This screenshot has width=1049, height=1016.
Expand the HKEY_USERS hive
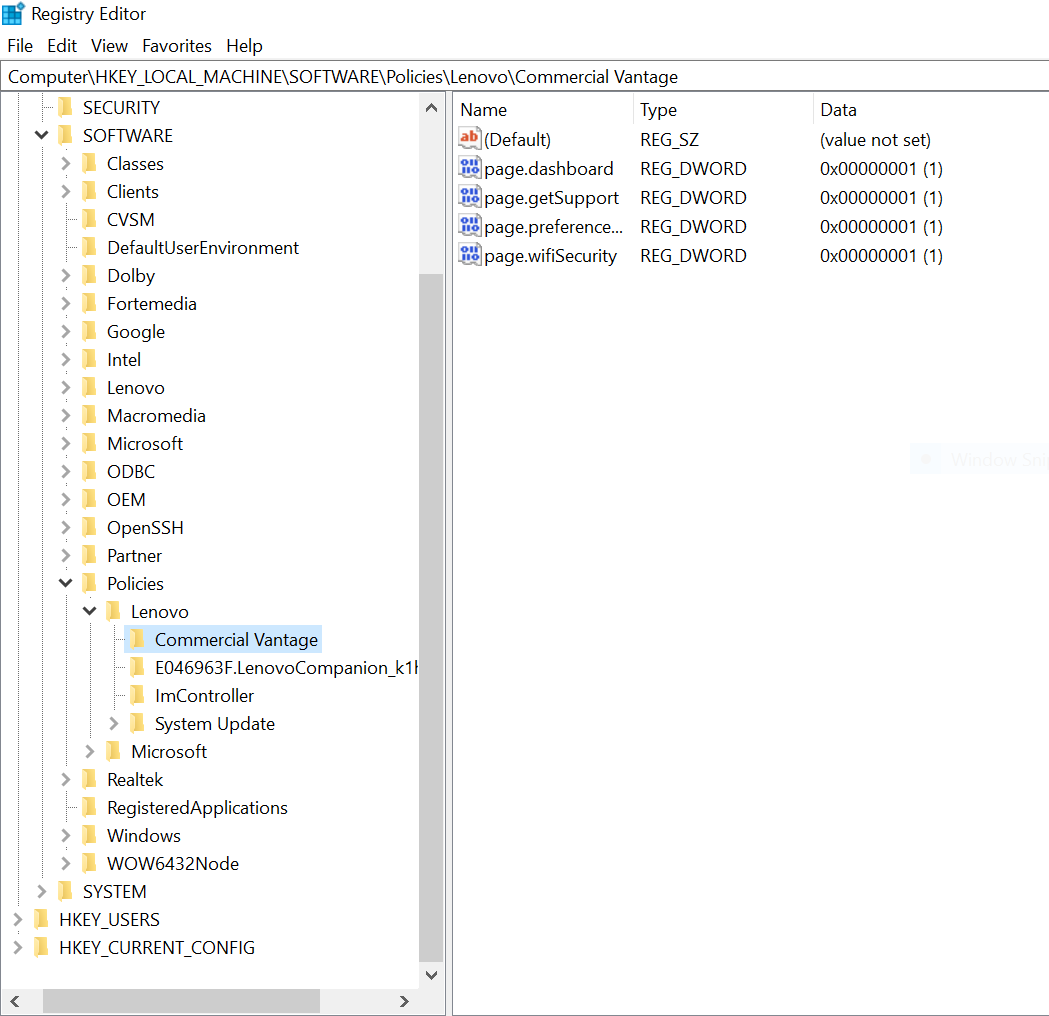pos(17,919)
